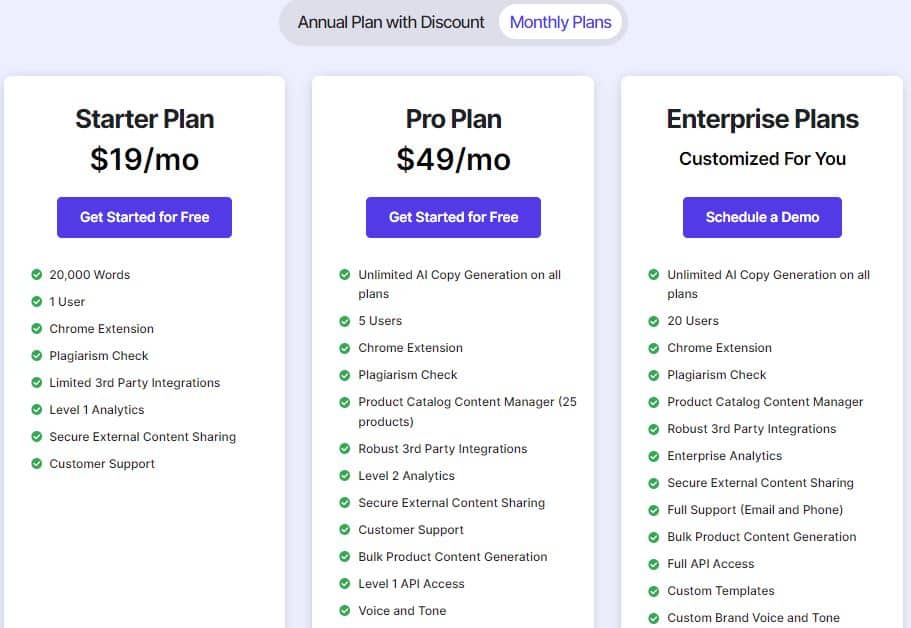Click the Limited 3rd Party Integrations feature text
This screenshot has height=628, width=911.
click(135, 383)
